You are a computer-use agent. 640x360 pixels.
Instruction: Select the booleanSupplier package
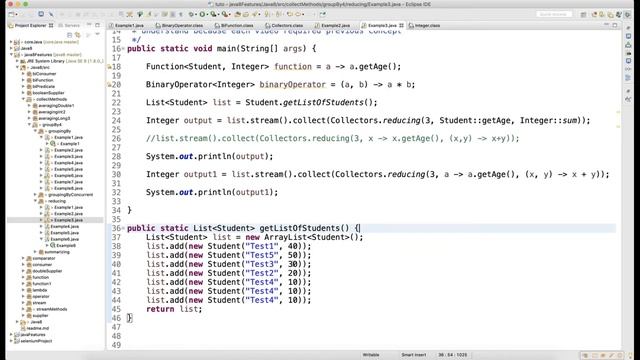(x=48, y=93)
